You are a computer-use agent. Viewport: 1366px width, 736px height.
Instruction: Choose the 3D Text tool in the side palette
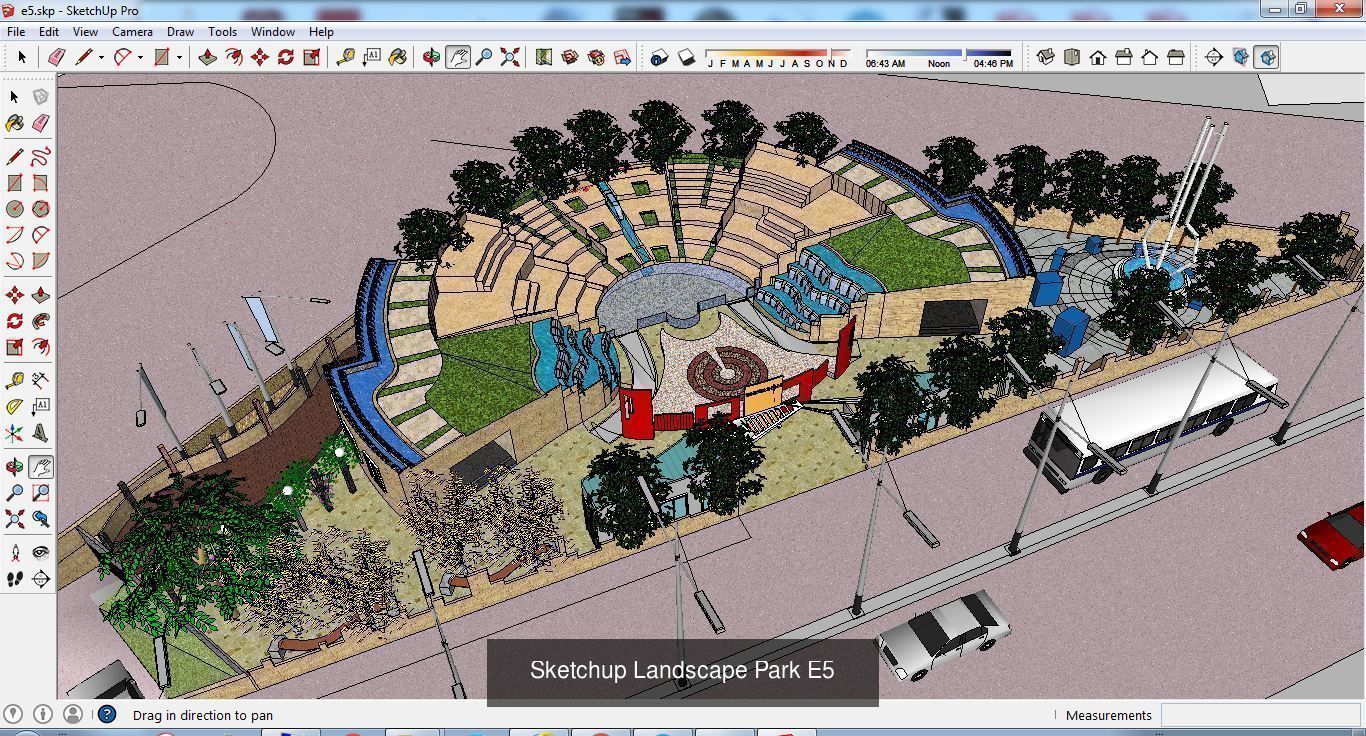click(40, 432)
